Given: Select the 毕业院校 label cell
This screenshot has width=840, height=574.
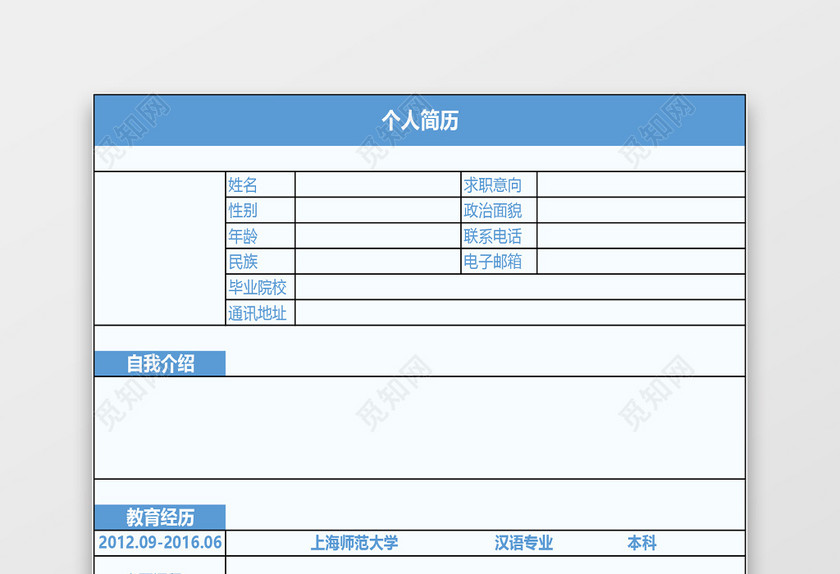Looking at the screenshot, I should click(x=260, y=287).
